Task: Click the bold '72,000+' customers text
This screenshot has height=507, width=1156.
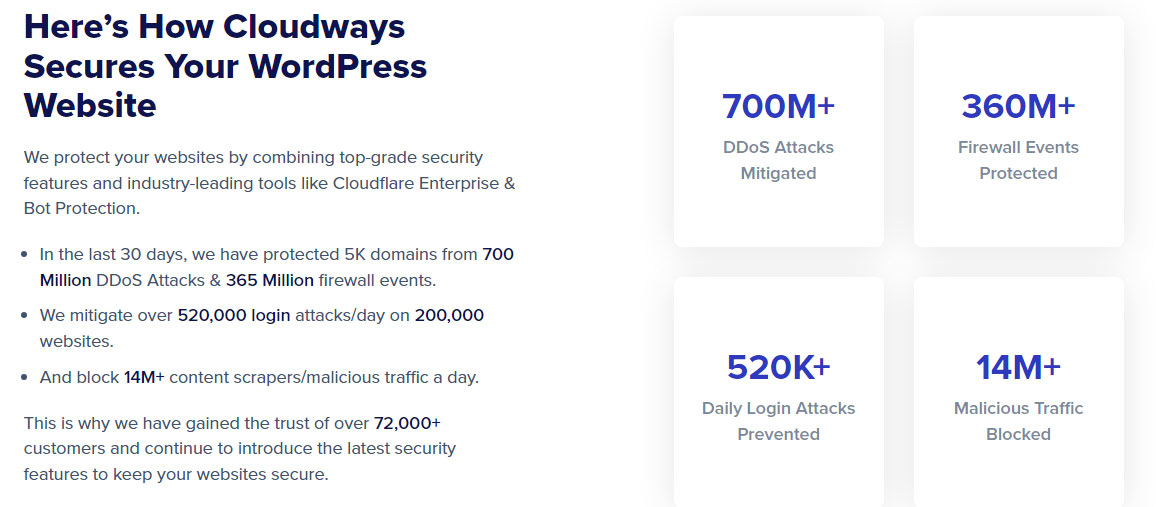Action: 407,423
